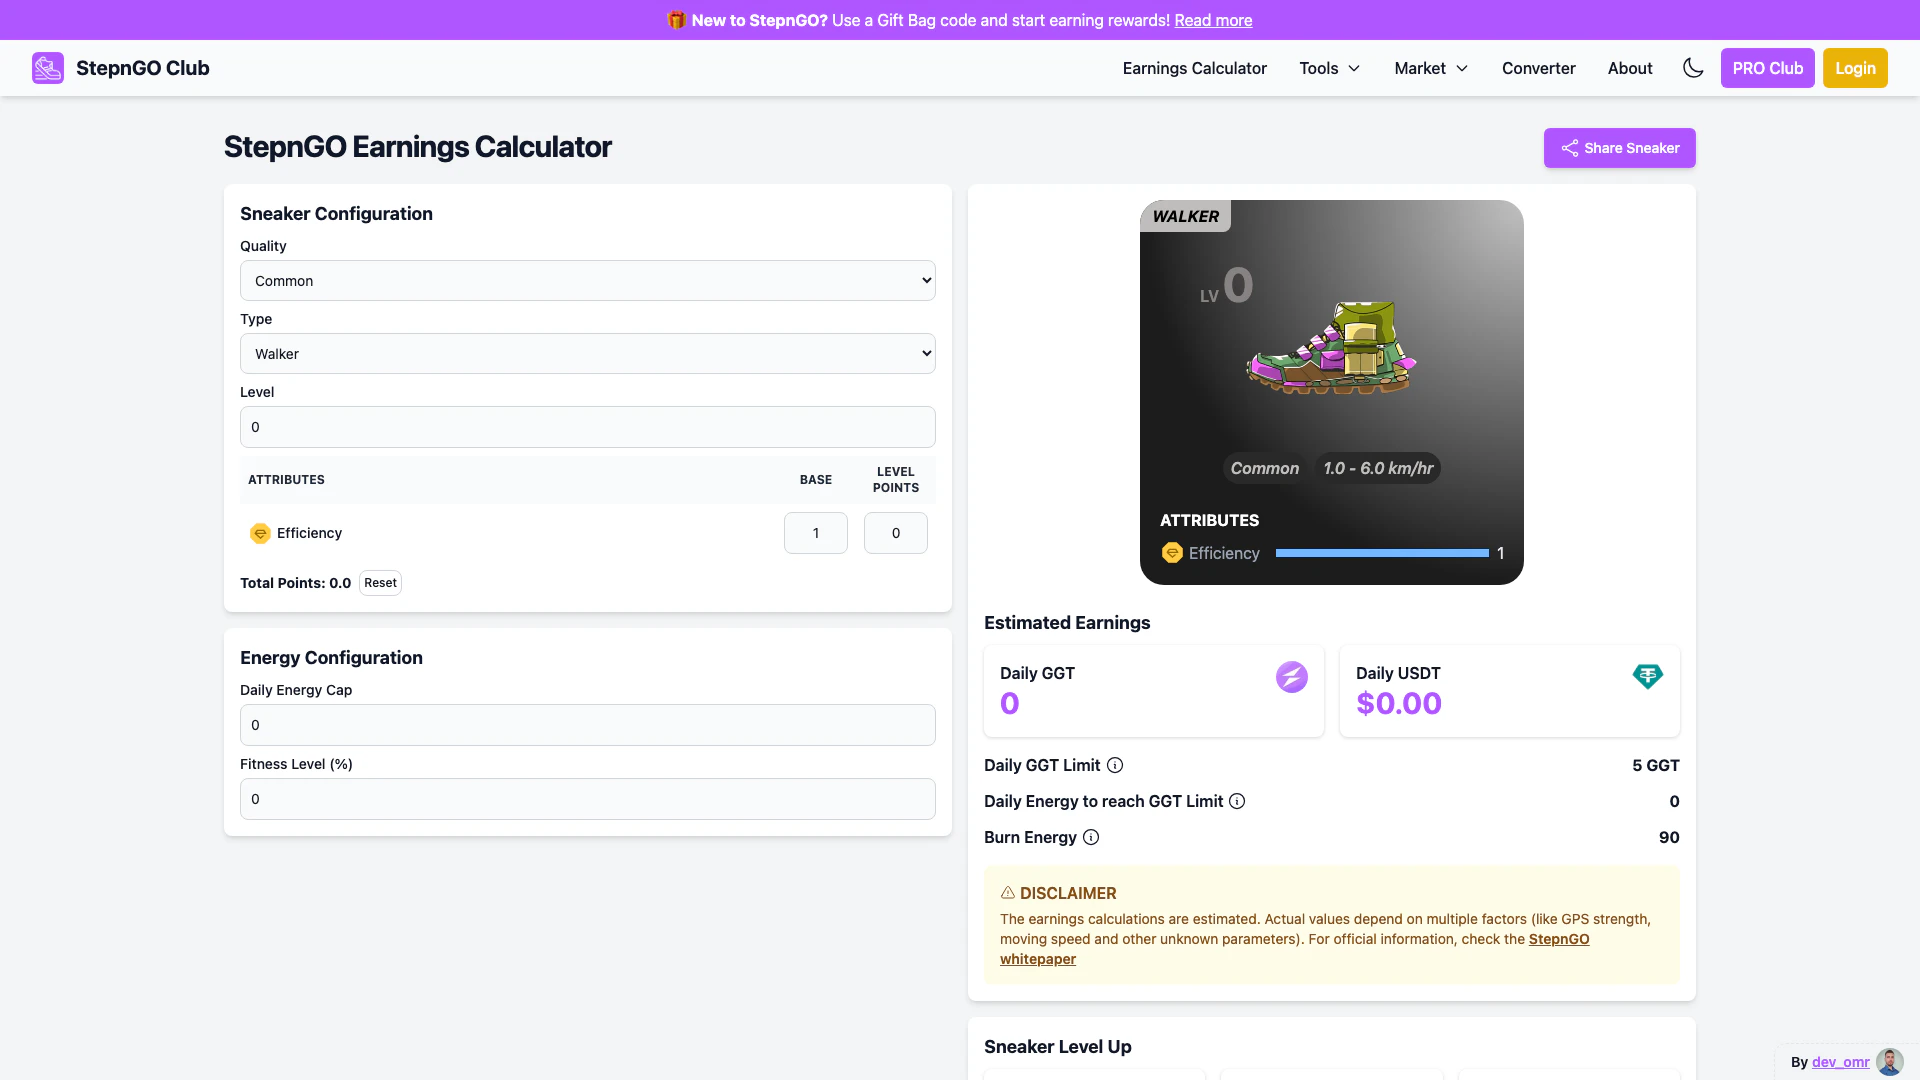This screenshot has width=1920, height=1080.
Task: Click the Daily Energy to reach GGT Limit info icon
Action: (1237, 801)
